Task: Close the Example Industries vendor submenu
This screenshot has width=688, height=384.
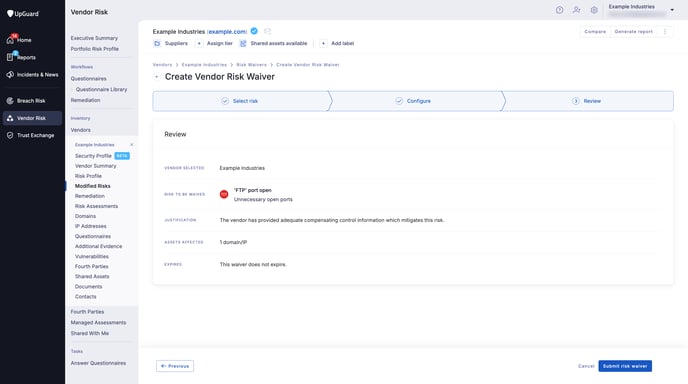Action: click(132, 145)
